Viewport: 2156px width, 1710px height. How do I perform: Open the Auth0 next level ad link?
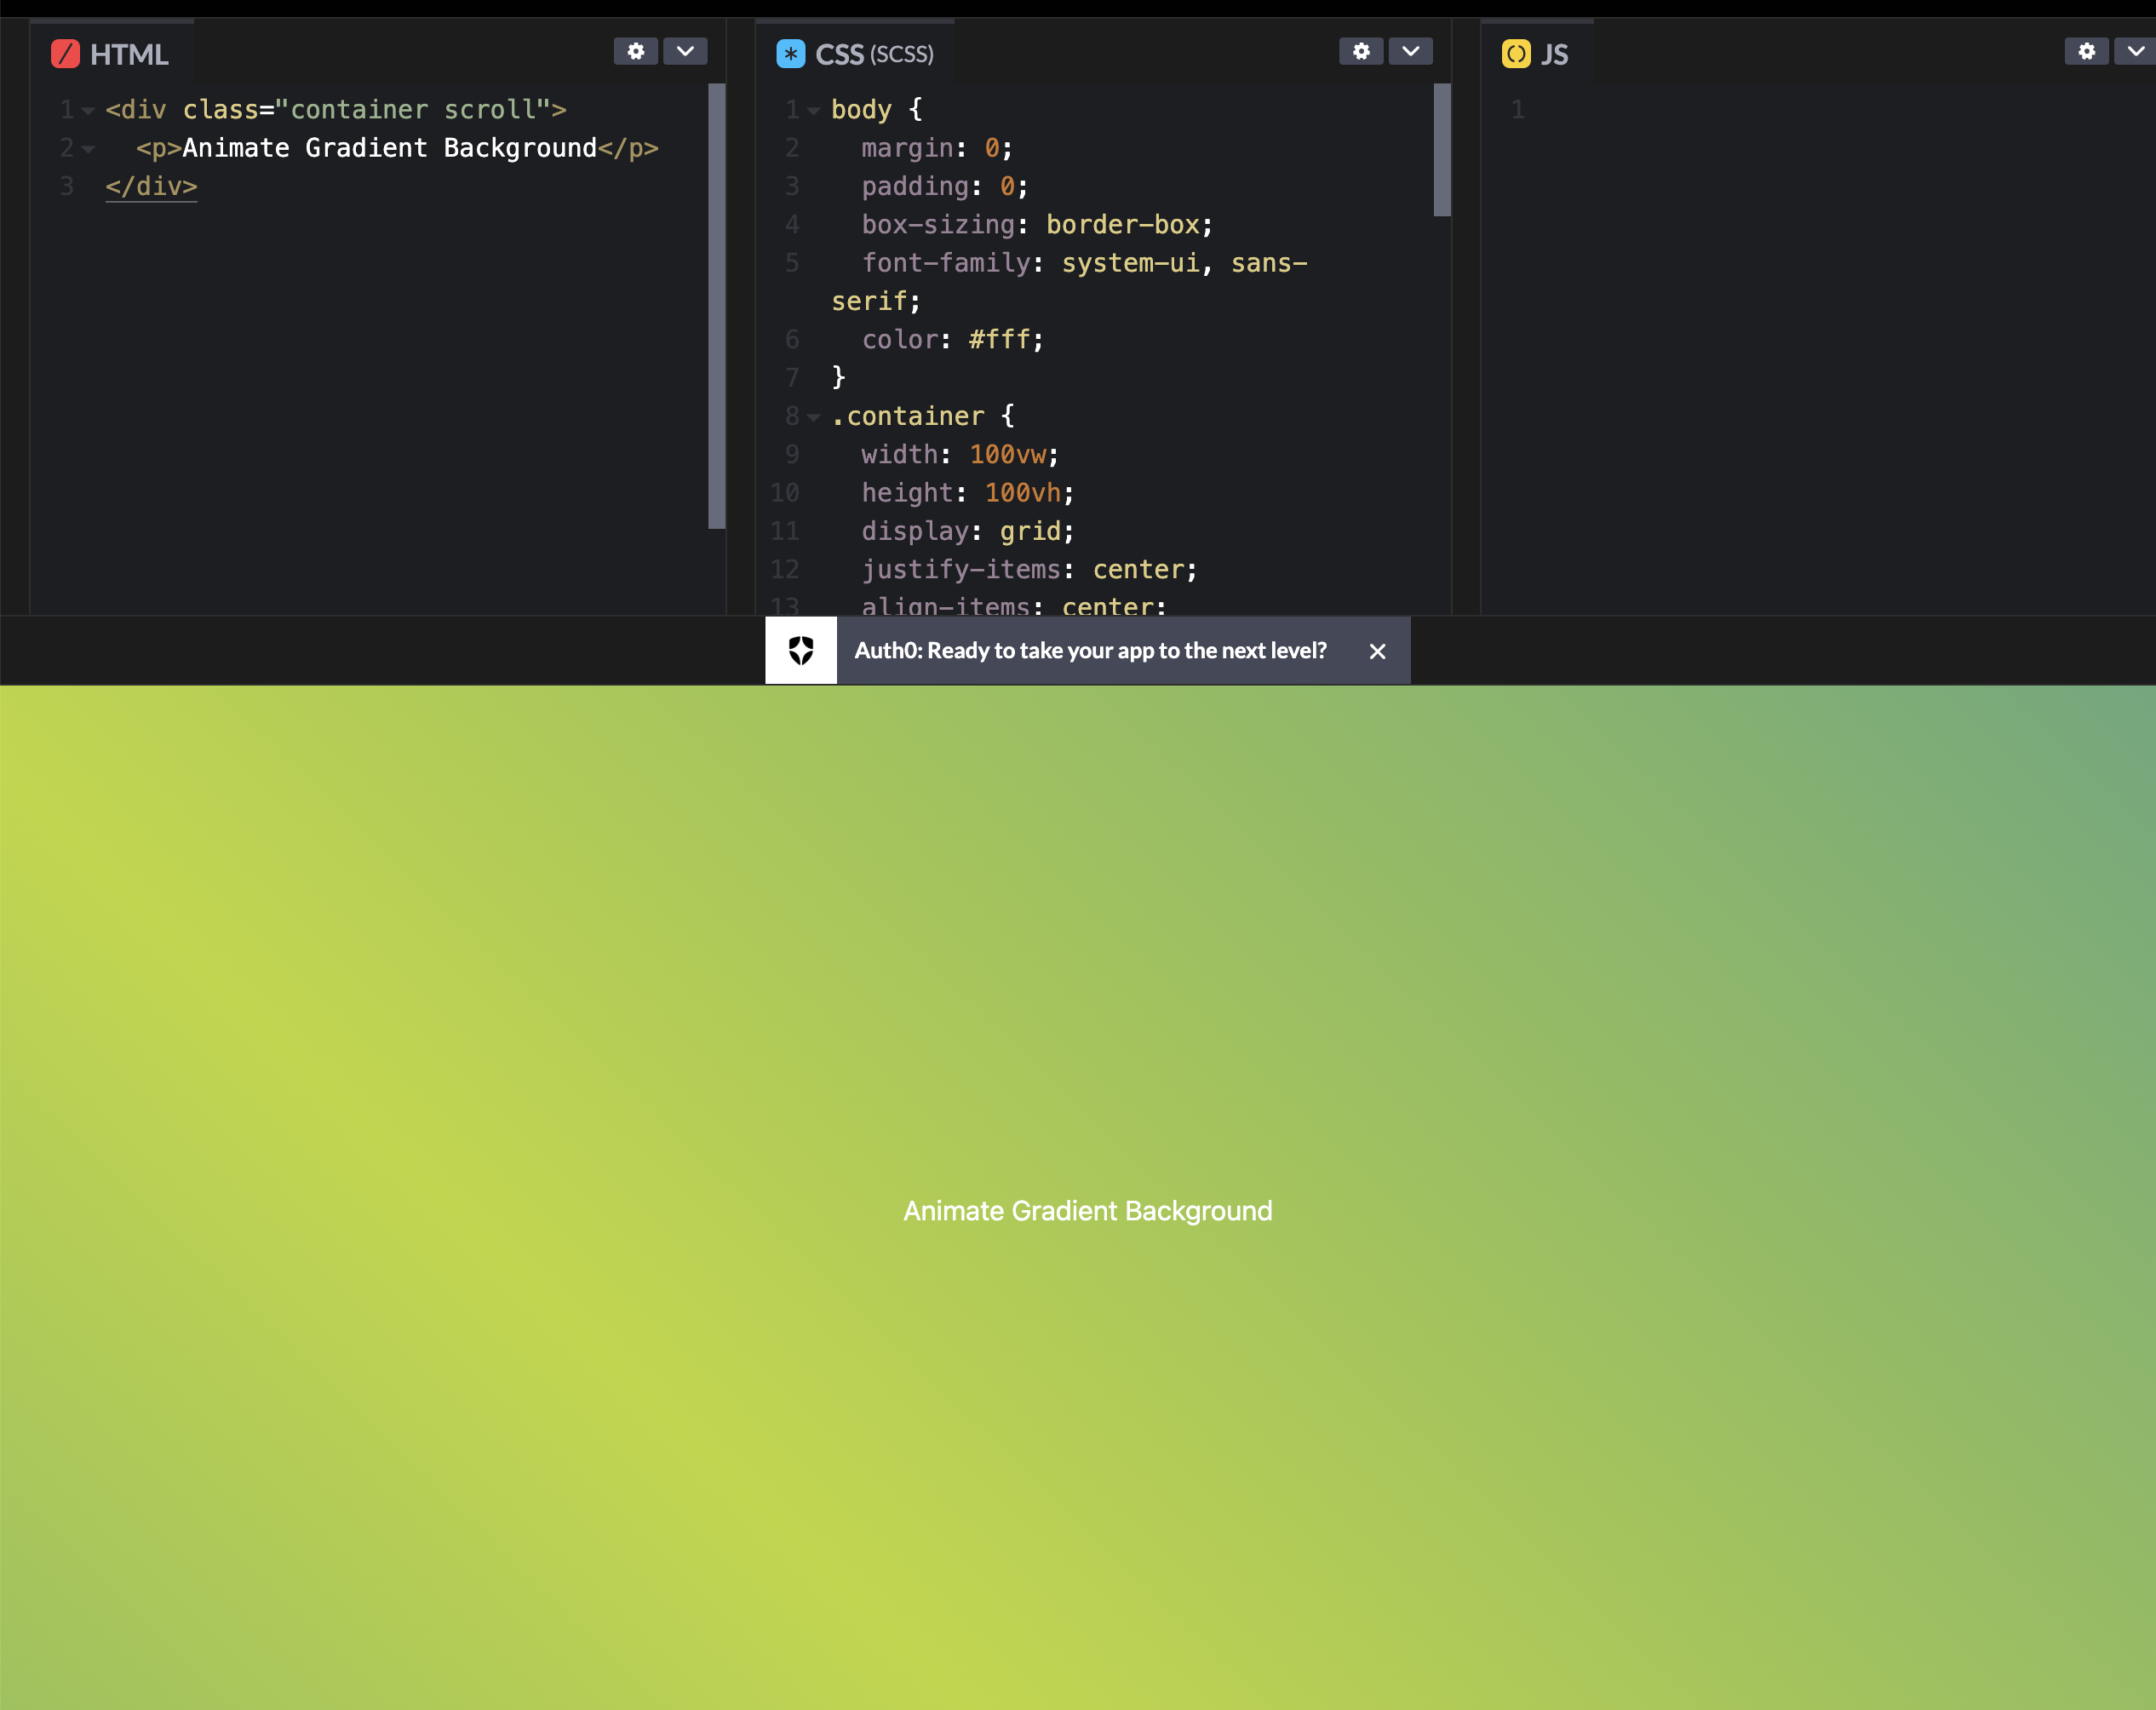1090,651
